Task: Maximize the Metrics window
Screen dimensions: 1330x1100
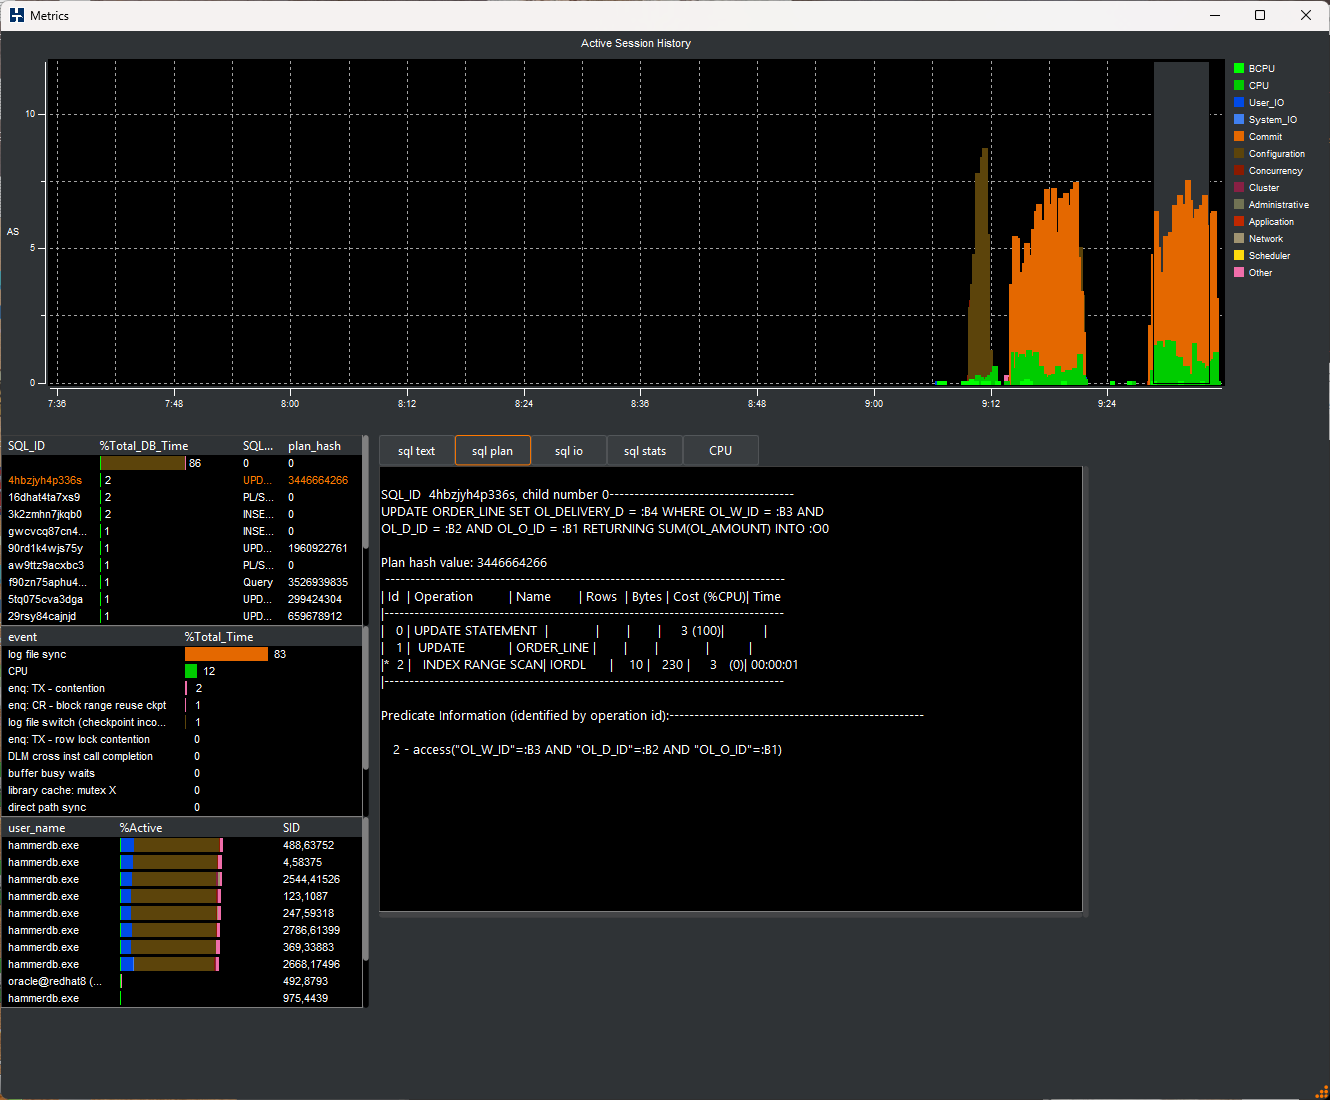Action: click(1260, 15)
